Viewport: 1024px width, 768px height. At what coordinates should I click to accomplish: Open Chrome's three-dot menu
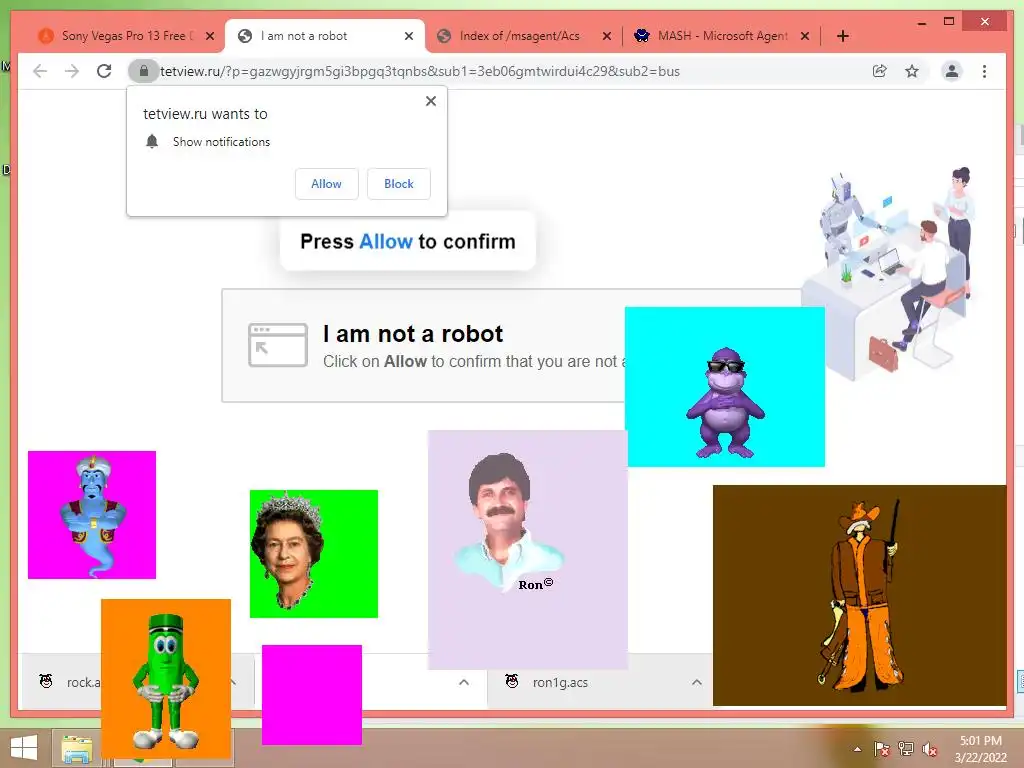(x=984, y=71)
